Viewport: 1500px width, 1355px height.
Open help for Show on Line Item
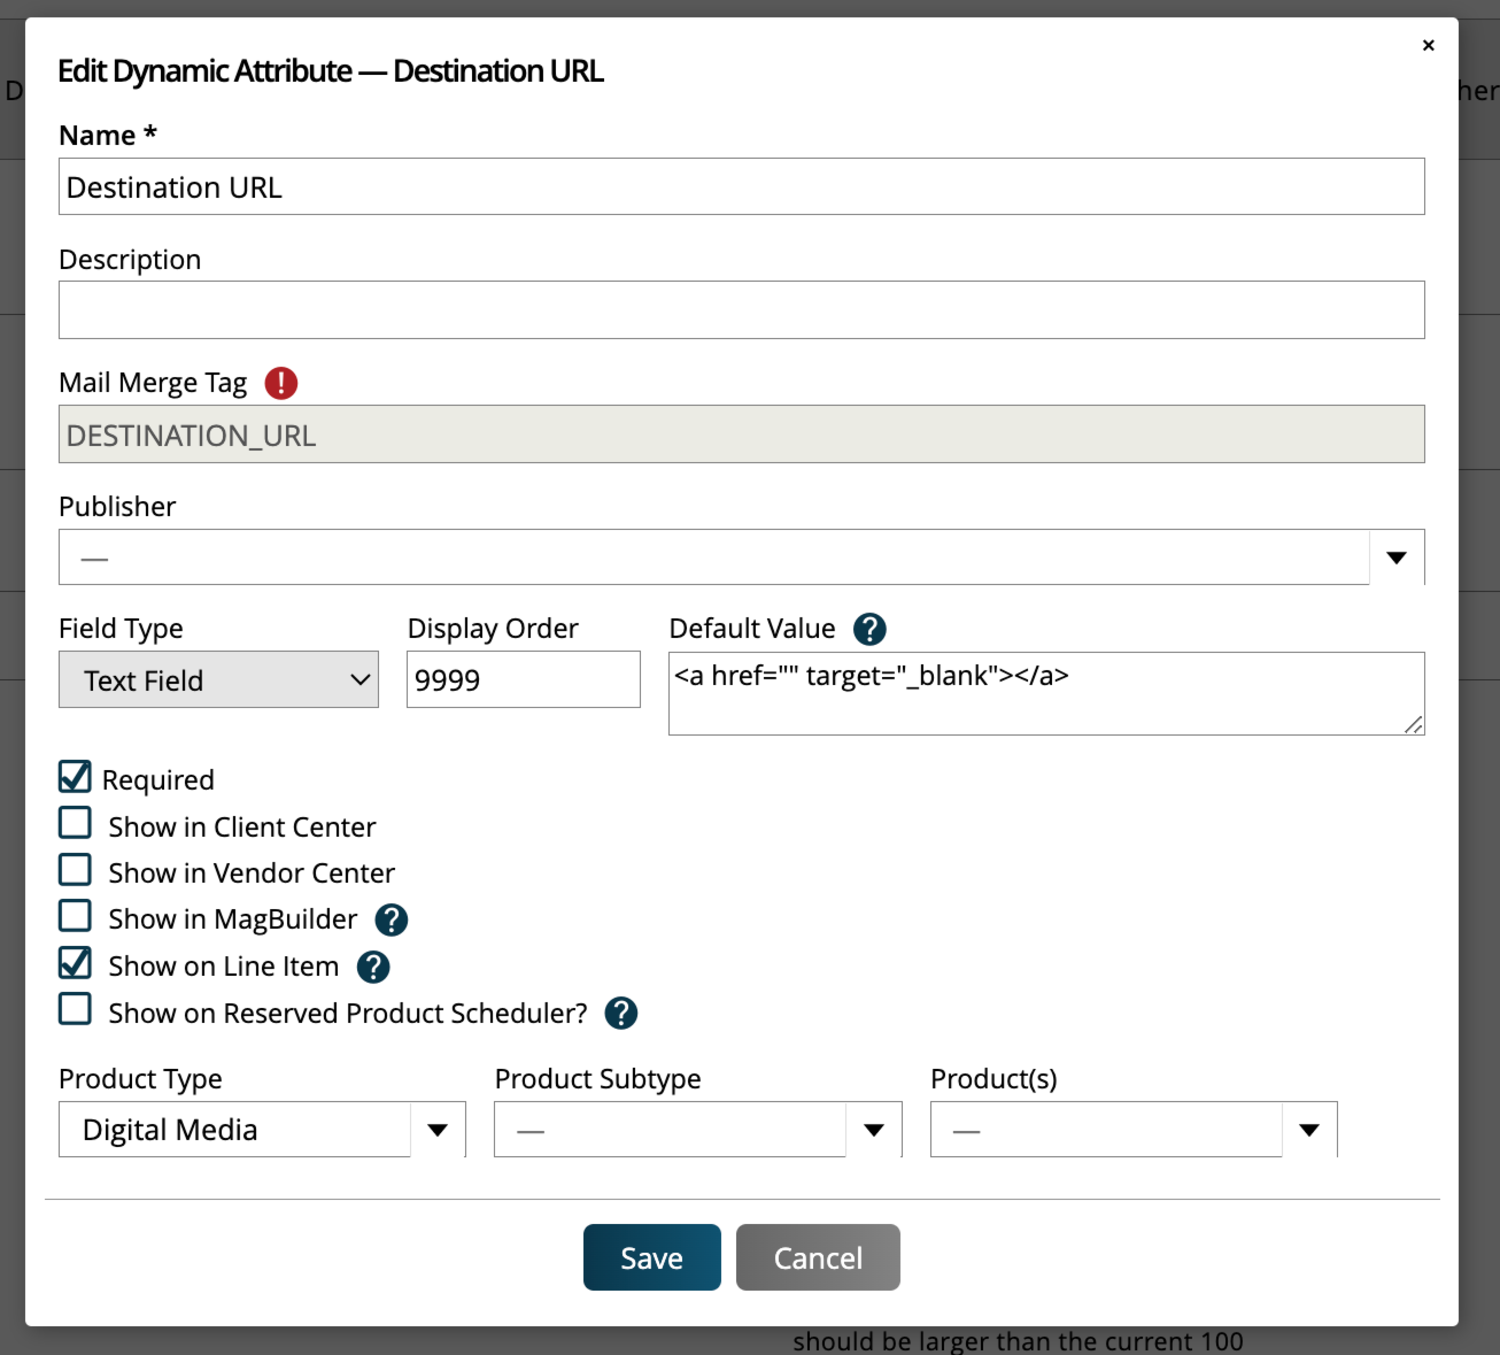coord(373,967)
